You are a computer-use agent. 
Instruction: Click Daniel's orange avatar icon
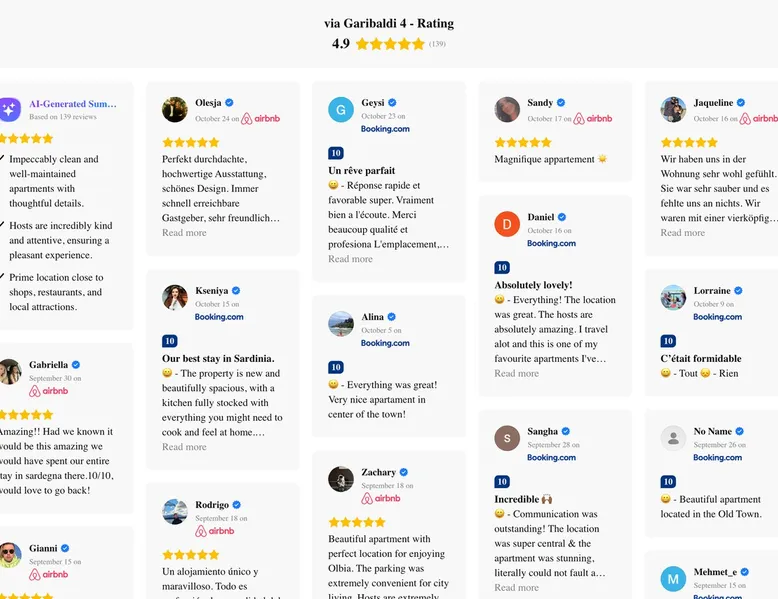[x=507, y=224]
